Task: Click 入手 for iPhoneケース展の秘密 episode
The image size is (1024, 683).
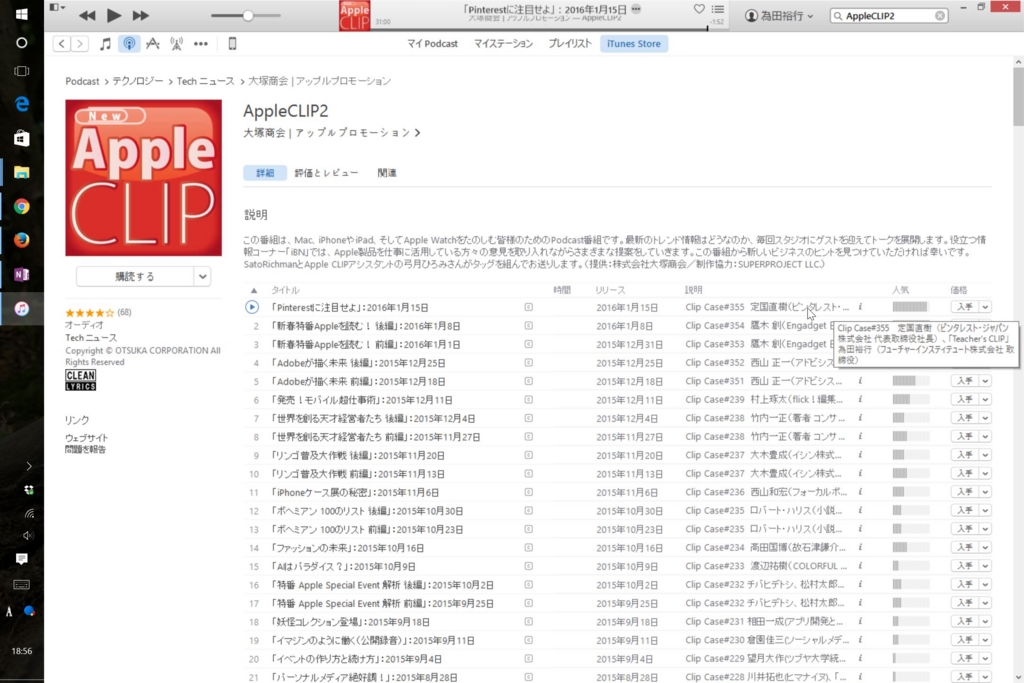Action: point(965,492)
